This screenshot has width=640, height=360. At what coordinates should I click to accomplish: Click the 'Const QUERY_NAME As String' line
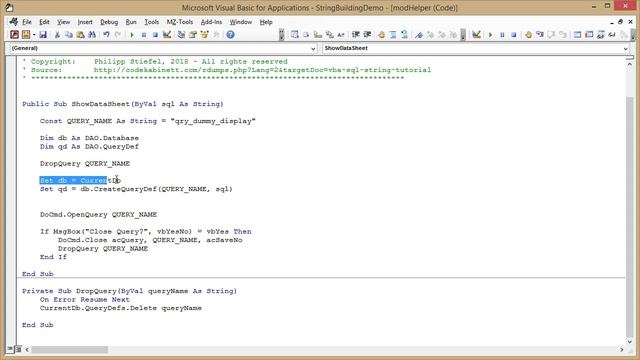pos(148,121)
